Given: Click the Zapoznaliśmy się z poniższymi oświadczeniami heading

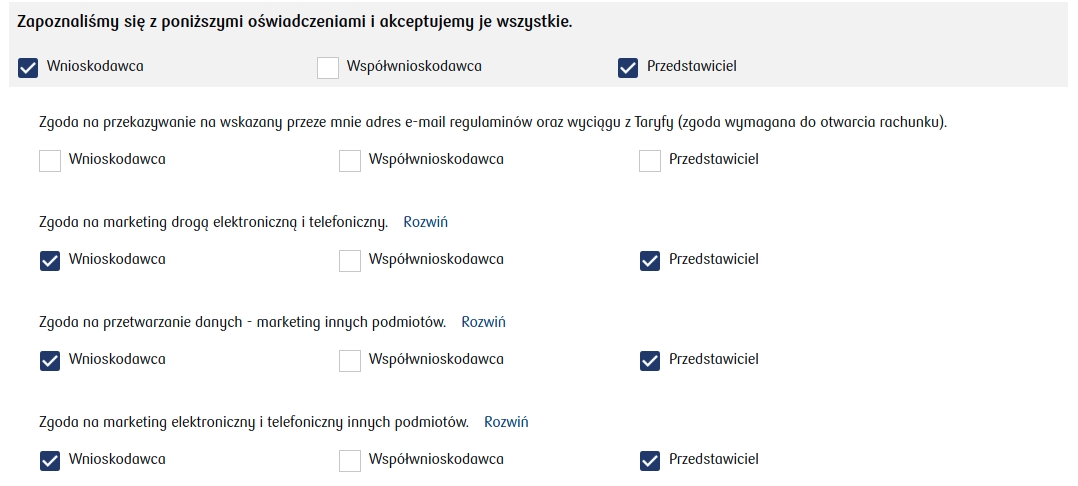Looking at the screenshot, I should (295, 22).
